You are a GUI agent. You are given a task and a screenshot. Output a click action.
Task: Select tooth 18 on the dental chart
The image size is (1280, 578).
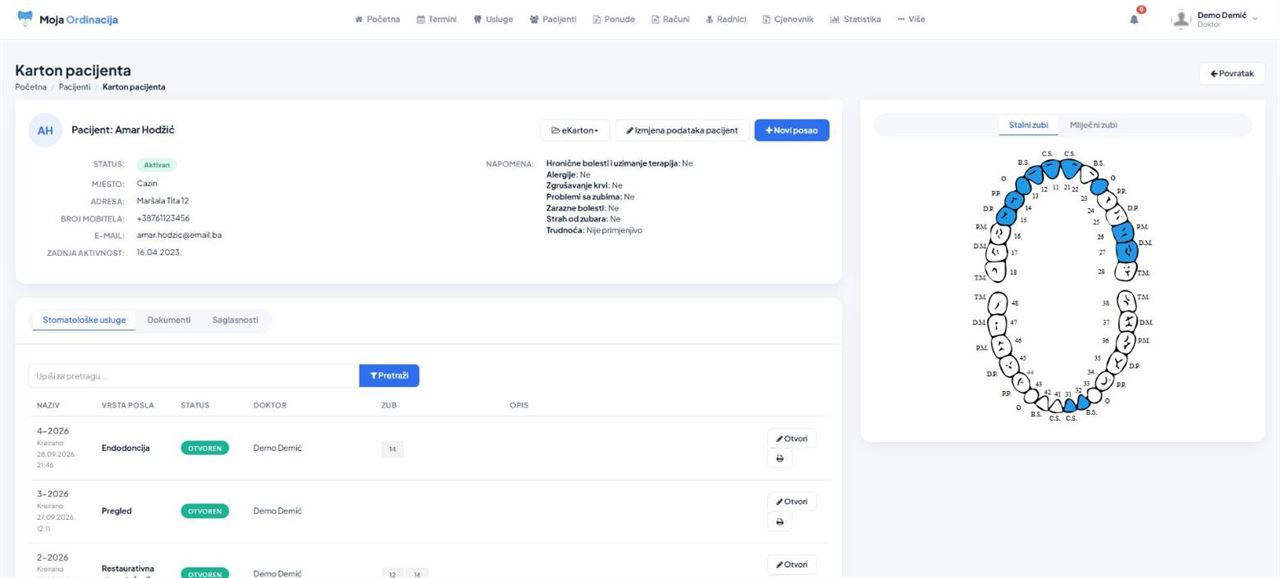(x=997, y=271)
